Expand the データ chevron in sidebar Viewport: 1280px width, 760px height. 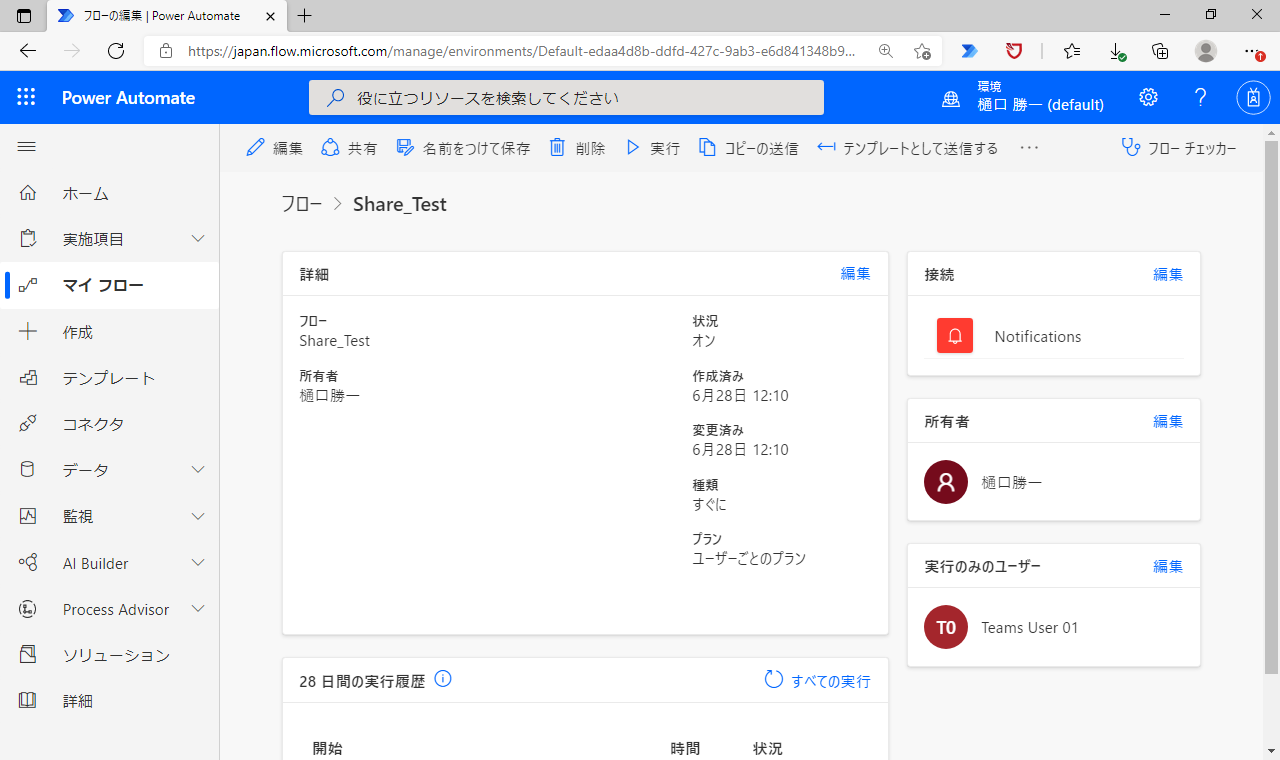click(x=198, y=470)
